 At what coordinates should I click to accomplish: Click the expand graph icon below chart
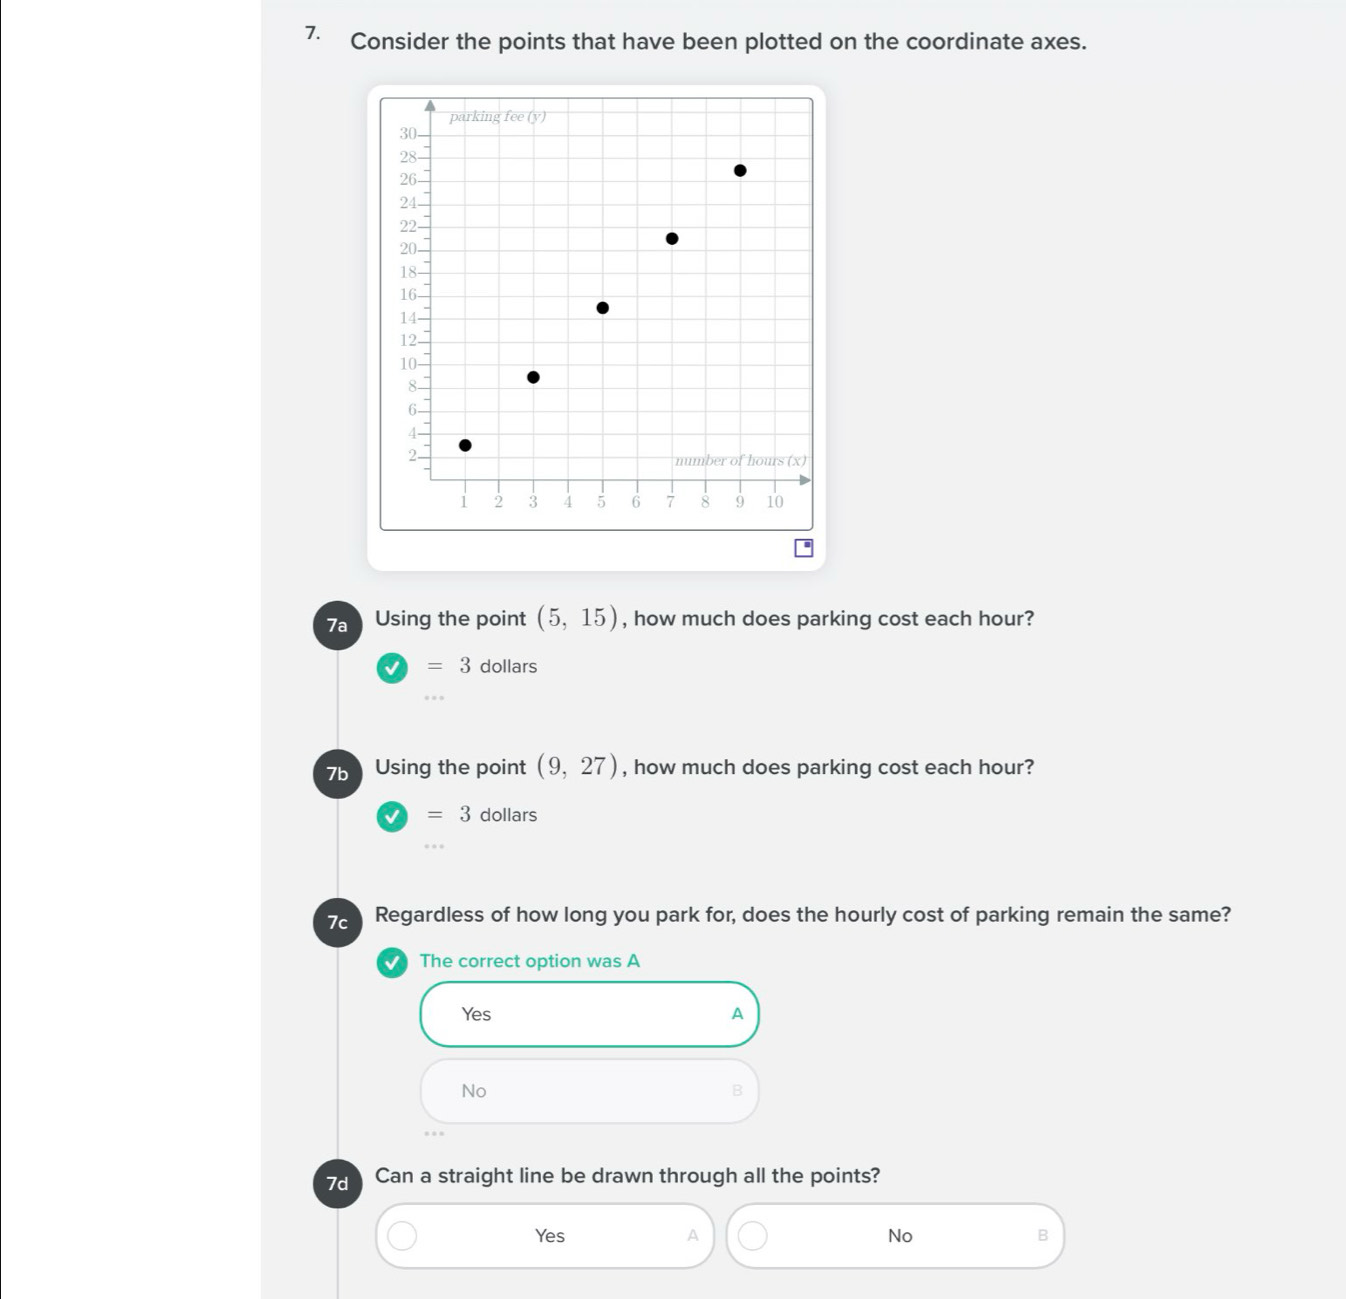coord(803,548)
